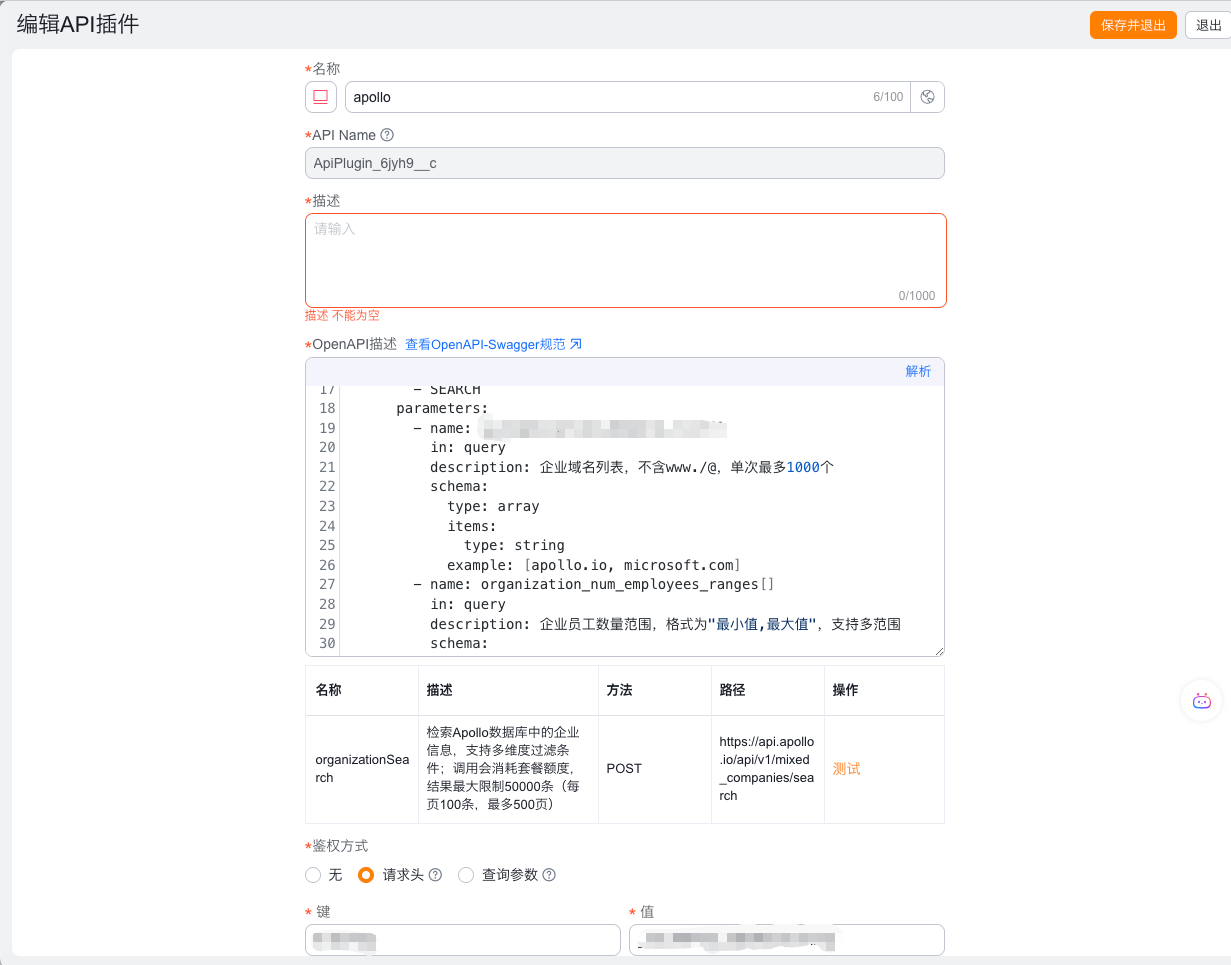This screenshot has height=965, width=1231.
Task: Click the 操作 column header
Action: click(x=884, y=690)
